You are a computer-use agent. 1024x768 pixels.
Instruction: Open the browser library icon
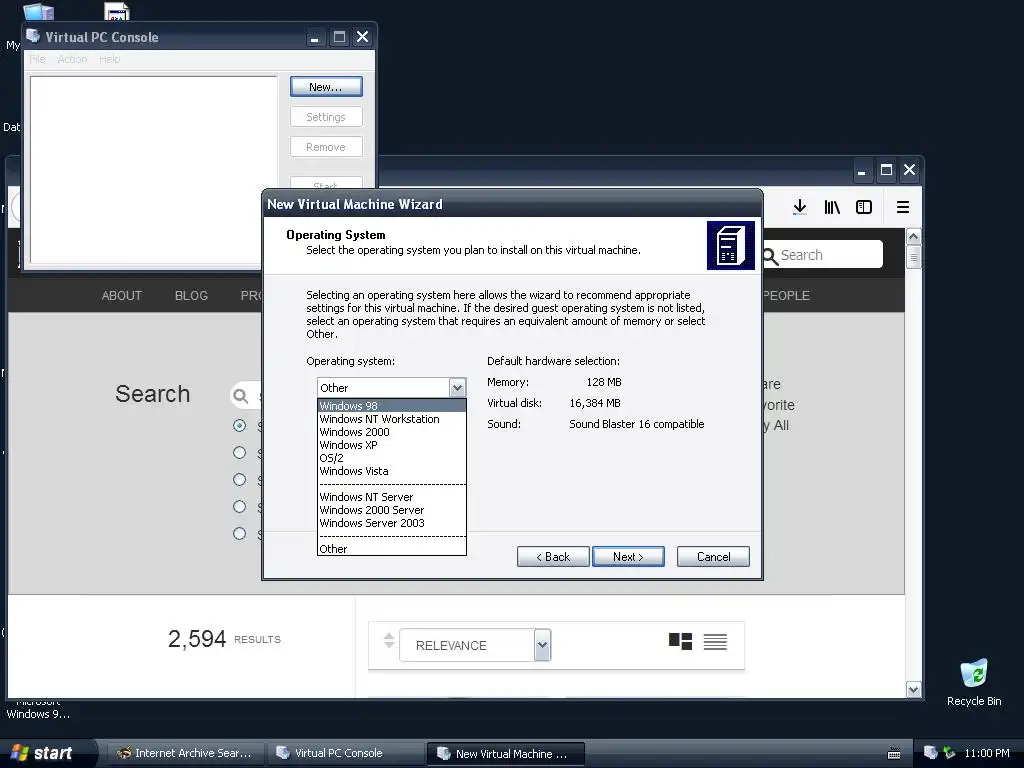[831, 207]
